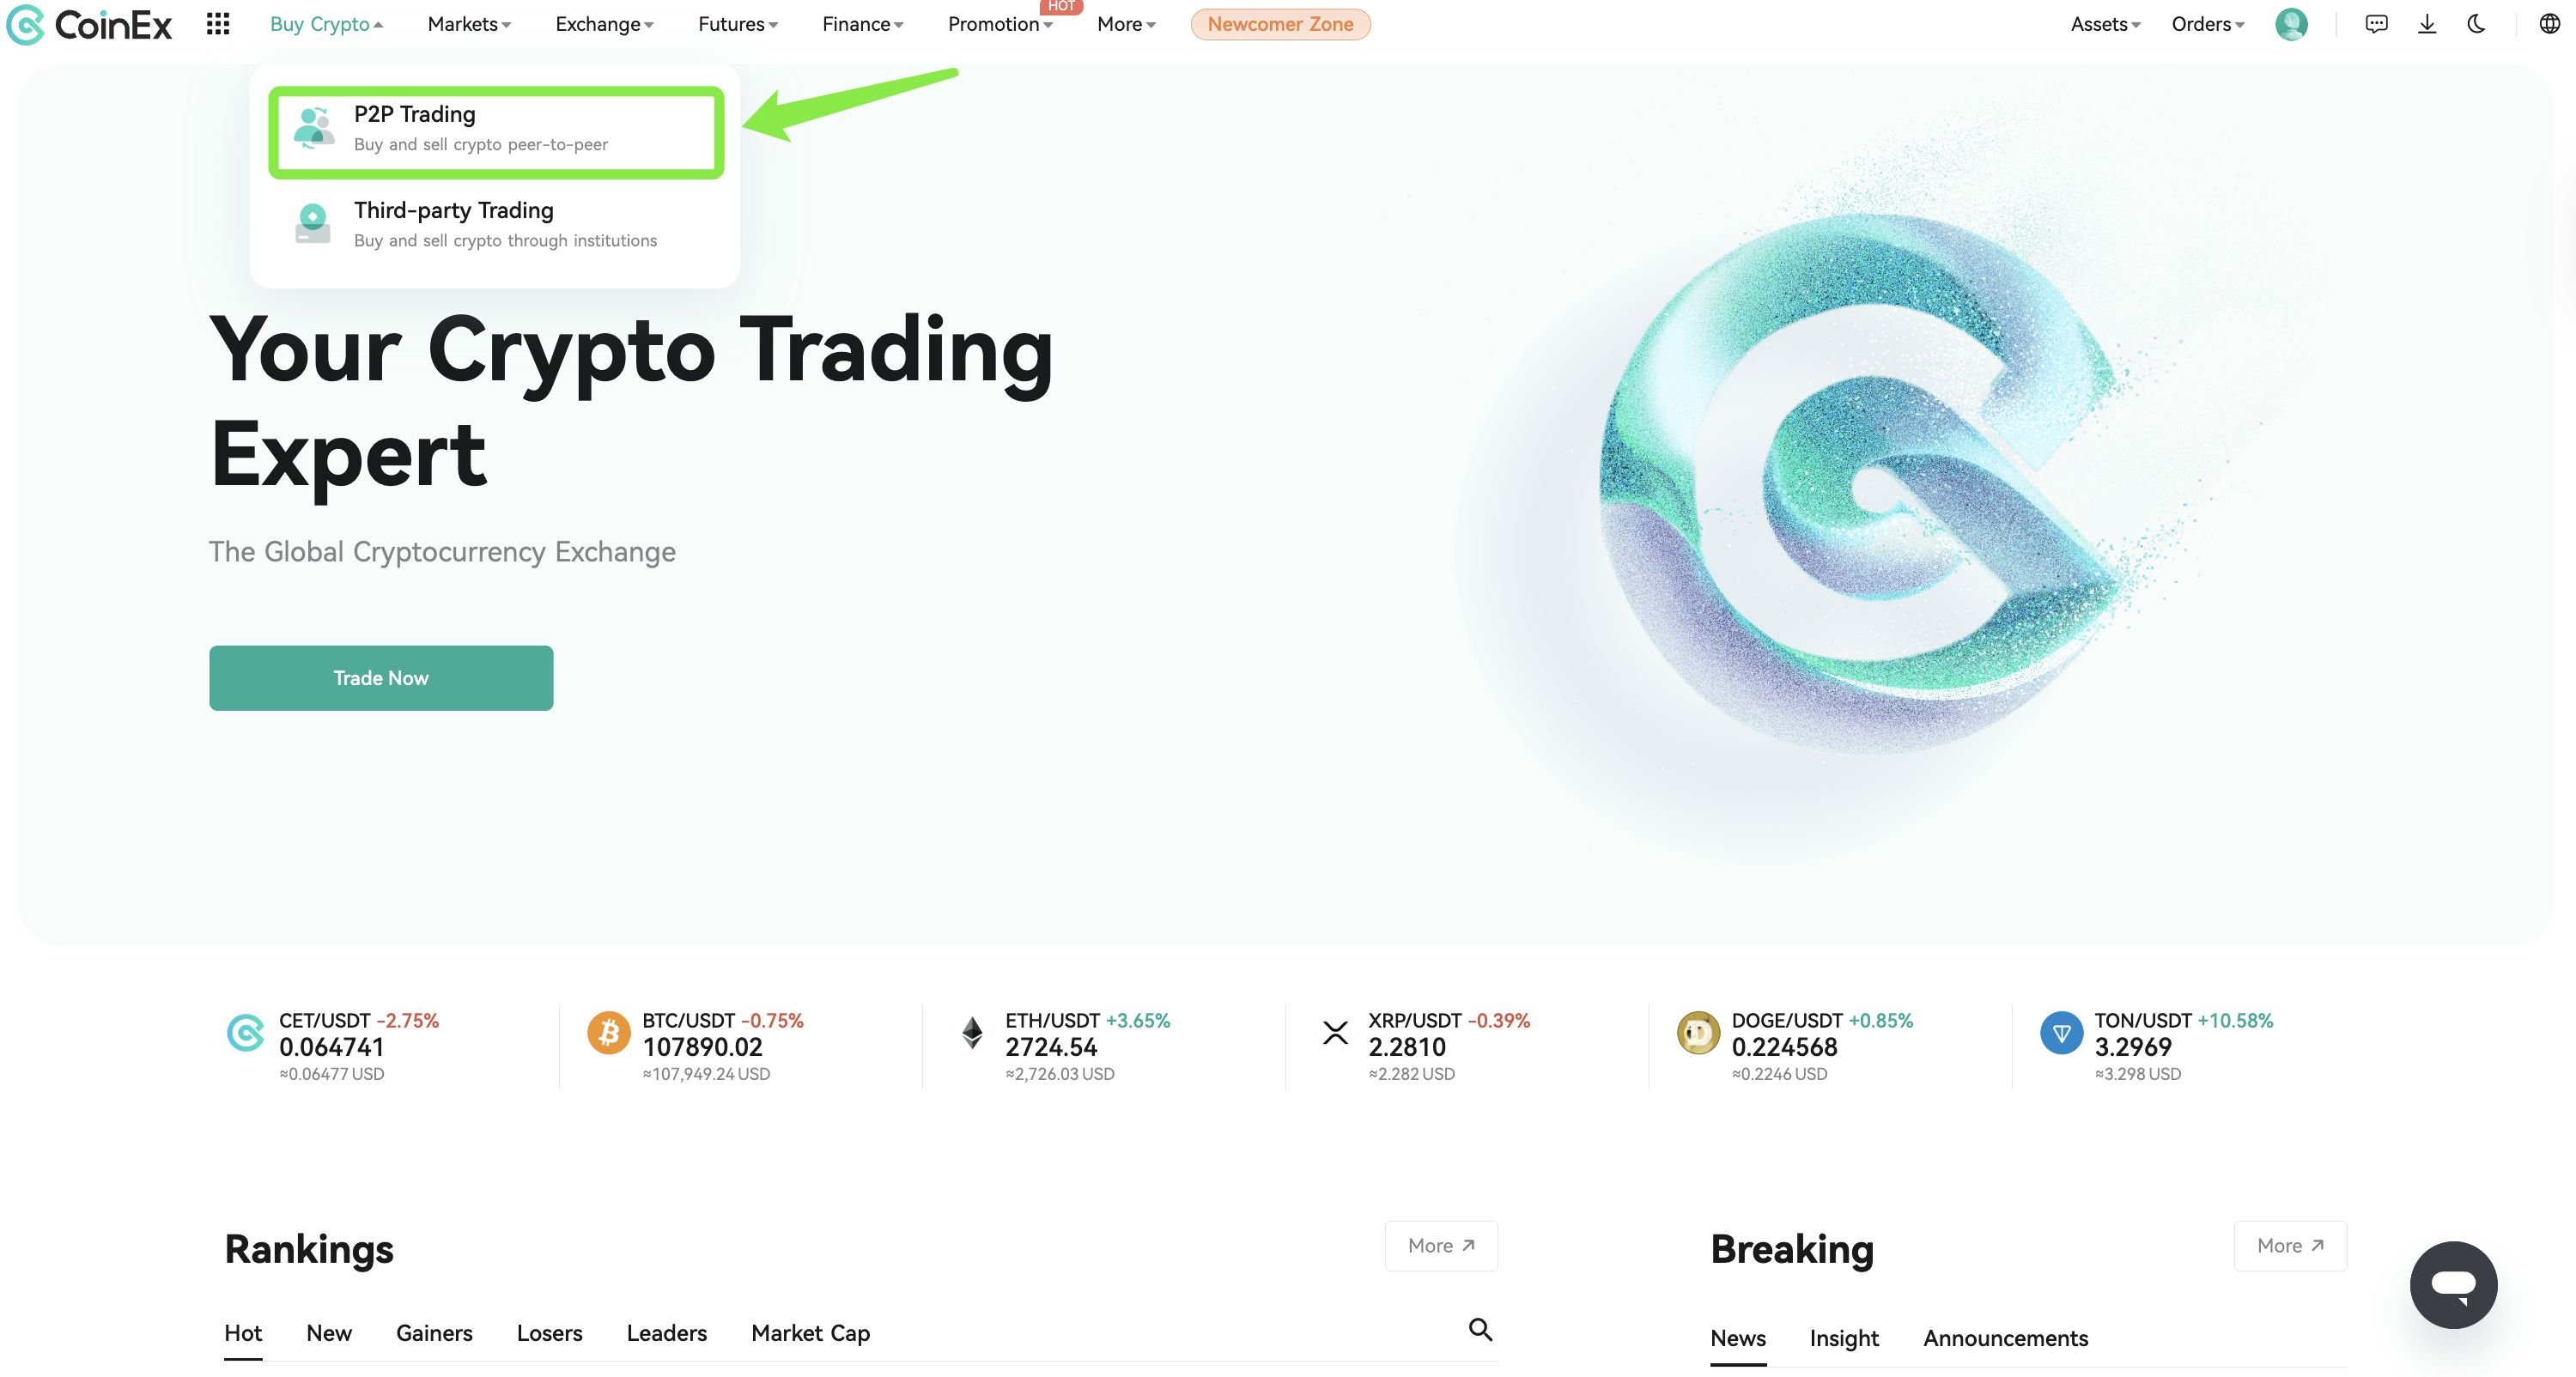
Task: Open the Newcomer Zone menu item
Action: point(1280,24)
